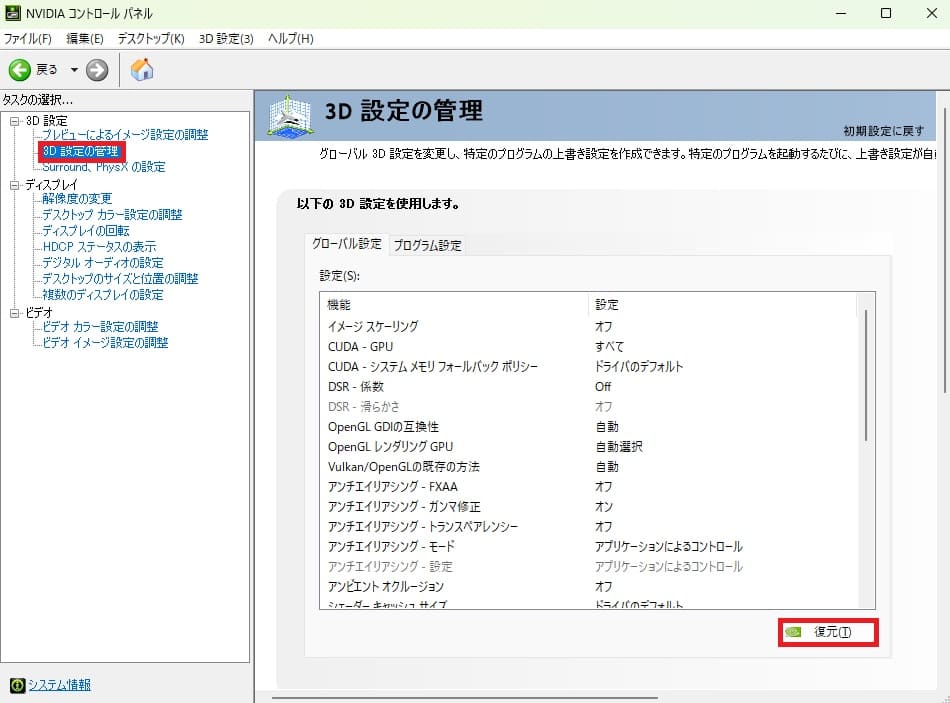The height and width of the screenshot is (703, 950).
Task: Select アンビエント オクルージョン row
Action: tap(589, 587)
